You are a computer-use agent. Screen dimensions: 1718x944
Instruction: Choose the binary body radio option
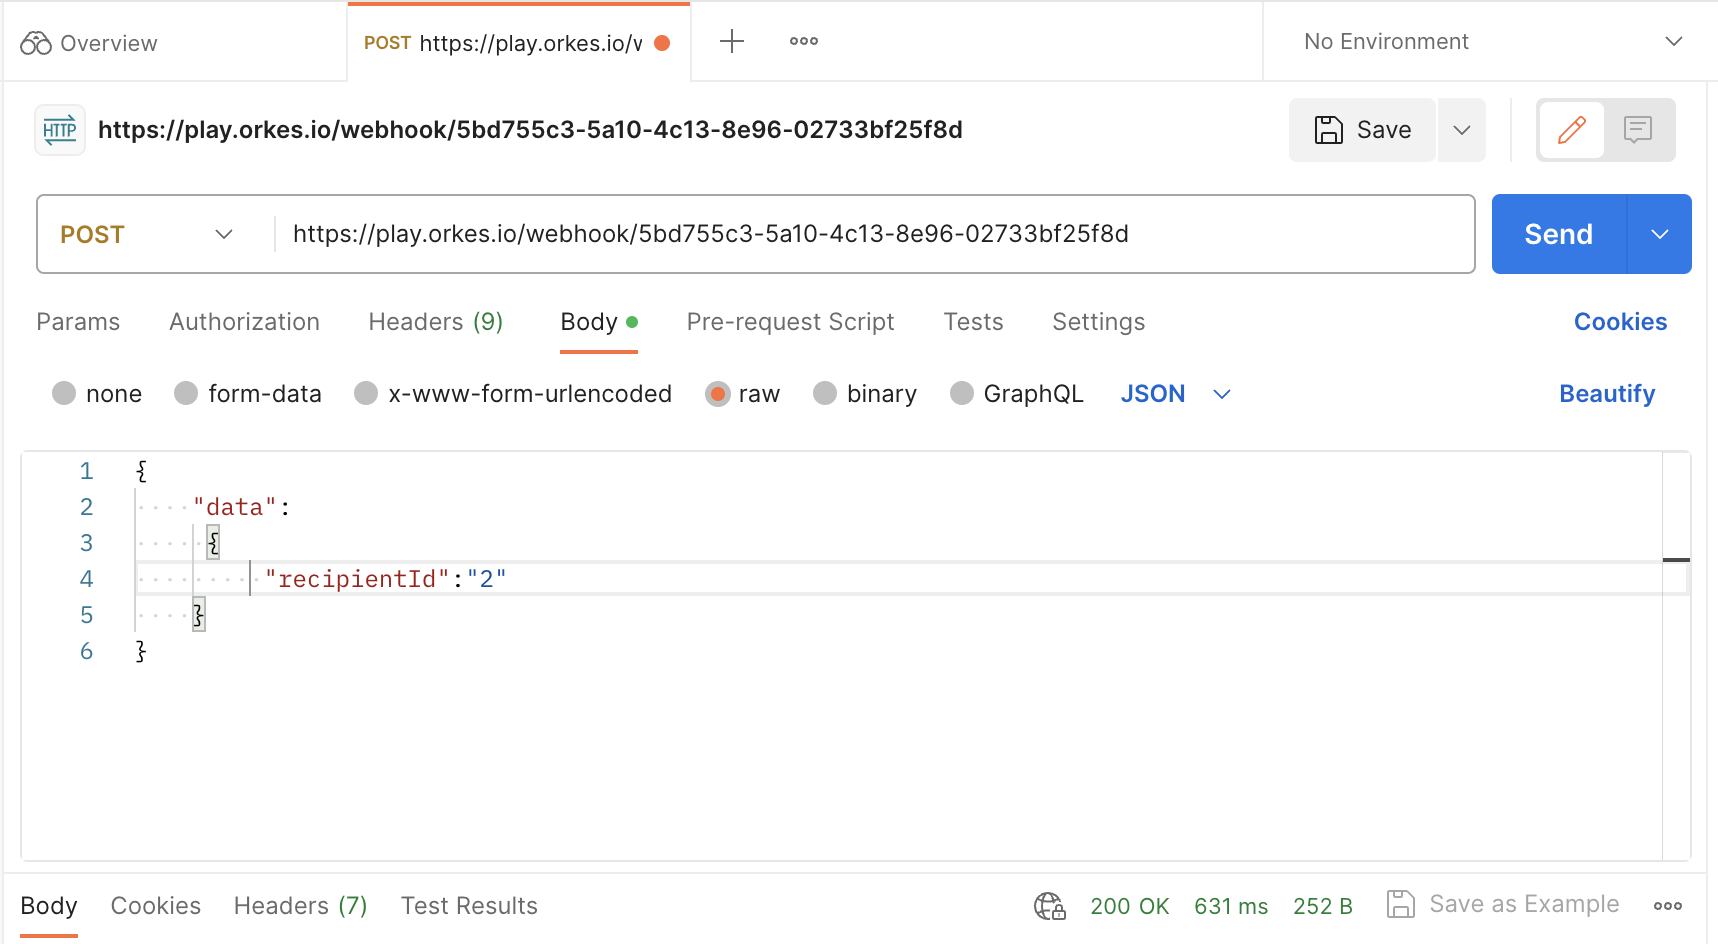click(825, 393)
